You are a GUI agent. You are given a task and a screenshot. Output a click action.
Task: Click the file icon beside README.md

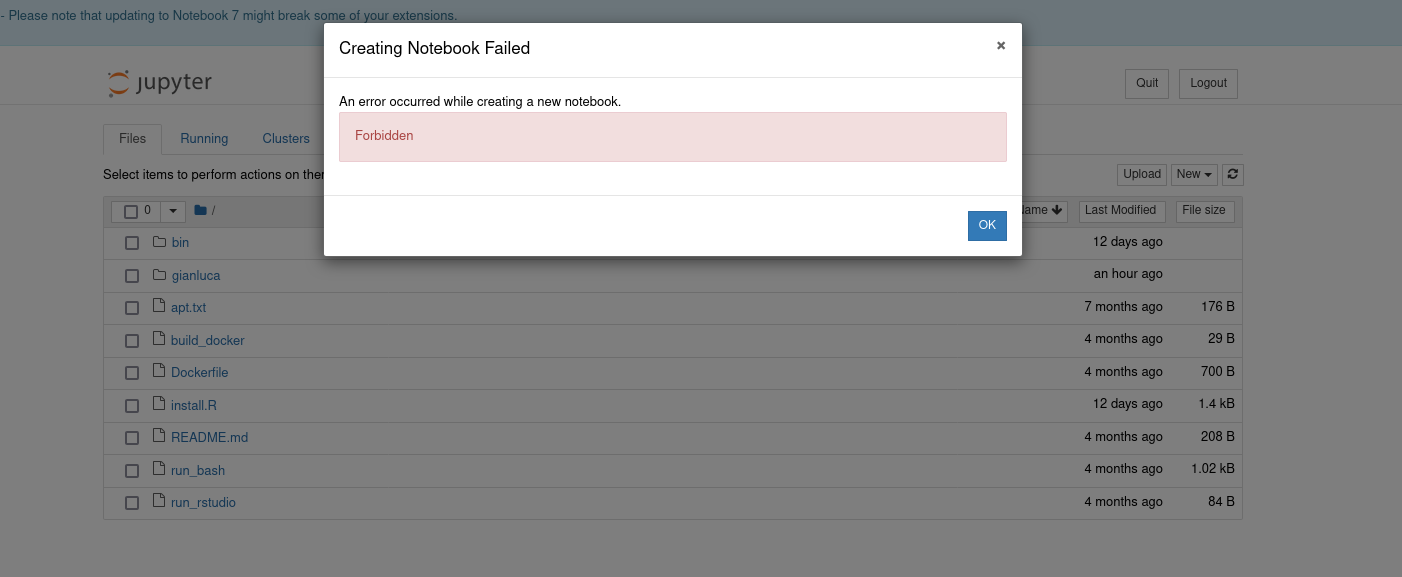(x=158, y=436)
